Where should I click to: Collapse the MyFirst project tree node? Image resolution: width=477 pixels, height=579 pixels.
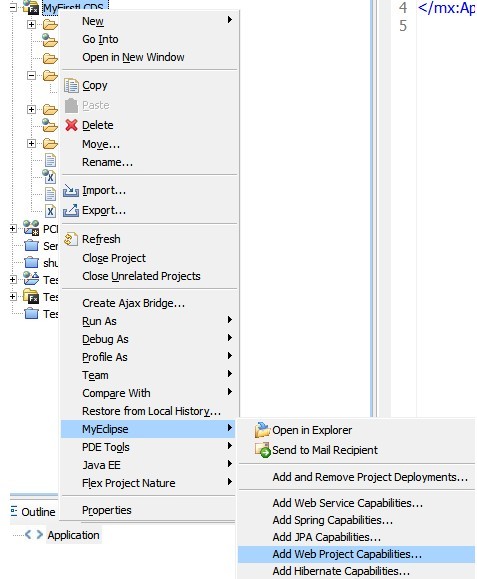click(13, 7)
